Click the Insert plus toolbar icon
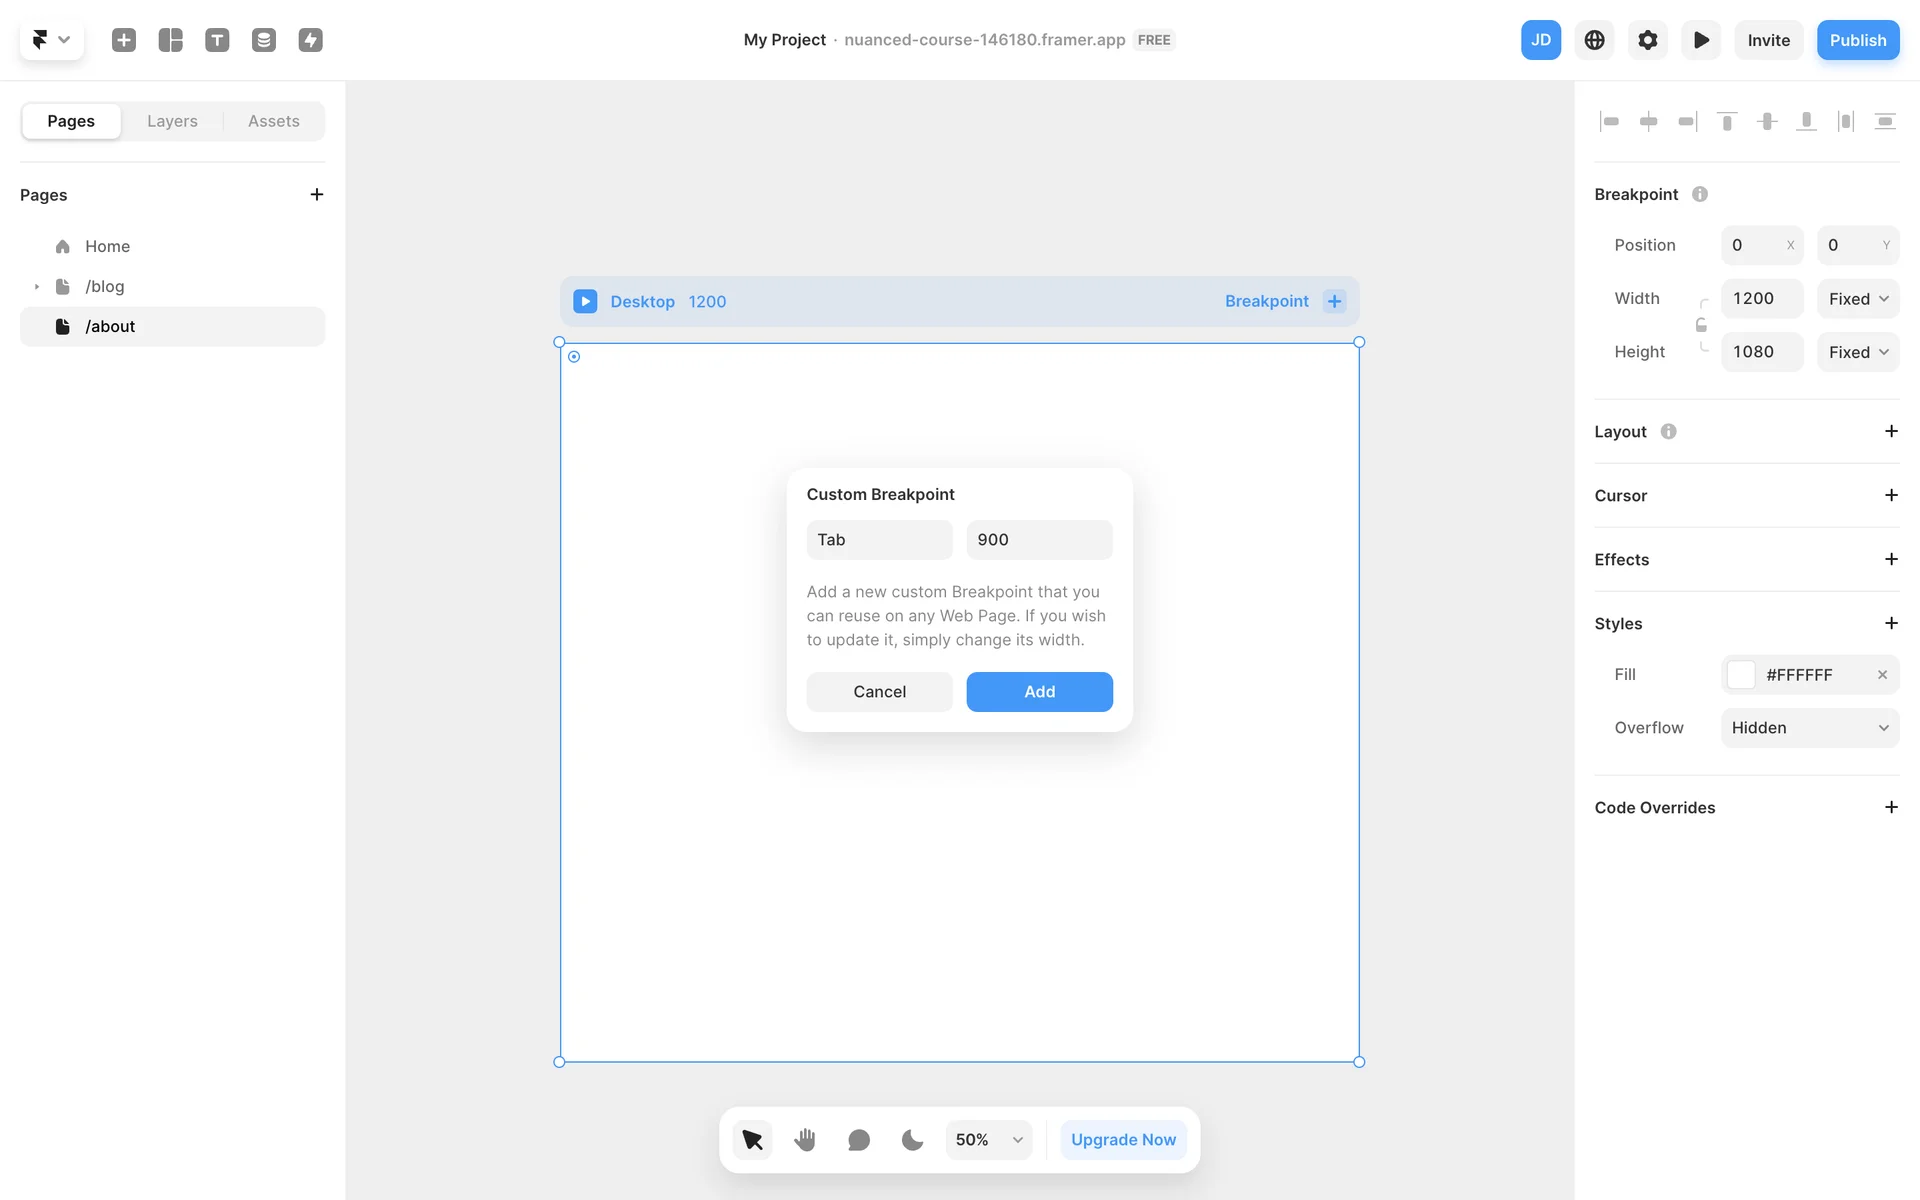The width and height of the screenshot is (1920, 1200). tap(124, 40)
